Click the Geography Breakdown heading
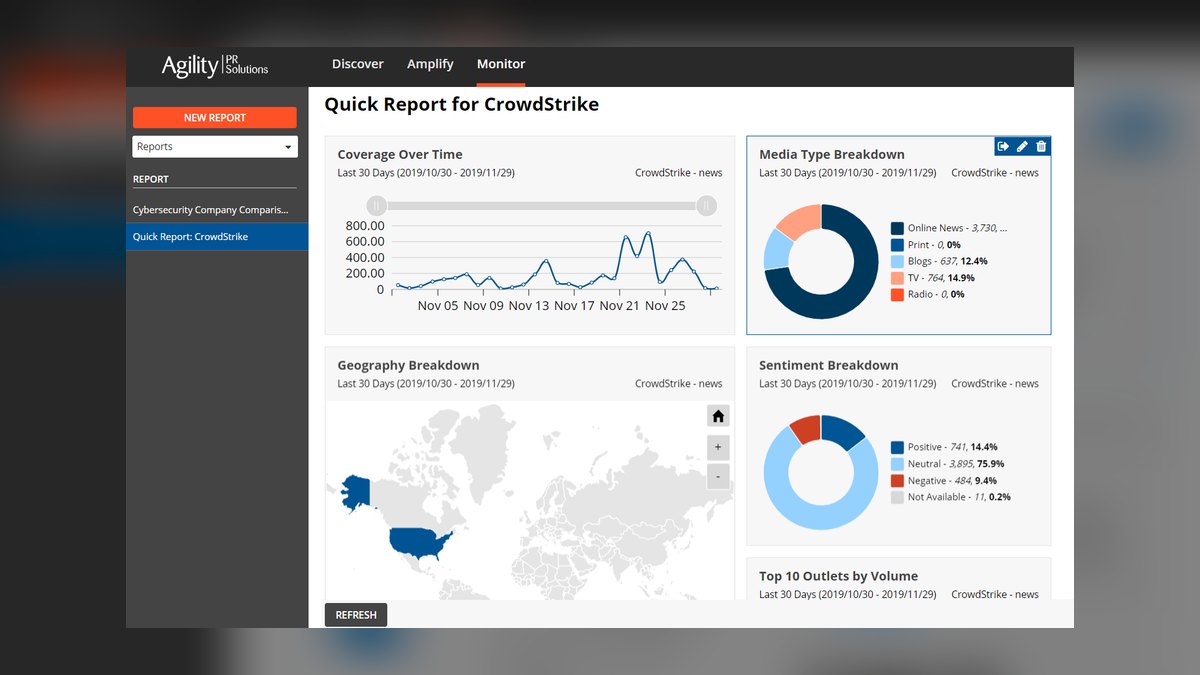 408,365
